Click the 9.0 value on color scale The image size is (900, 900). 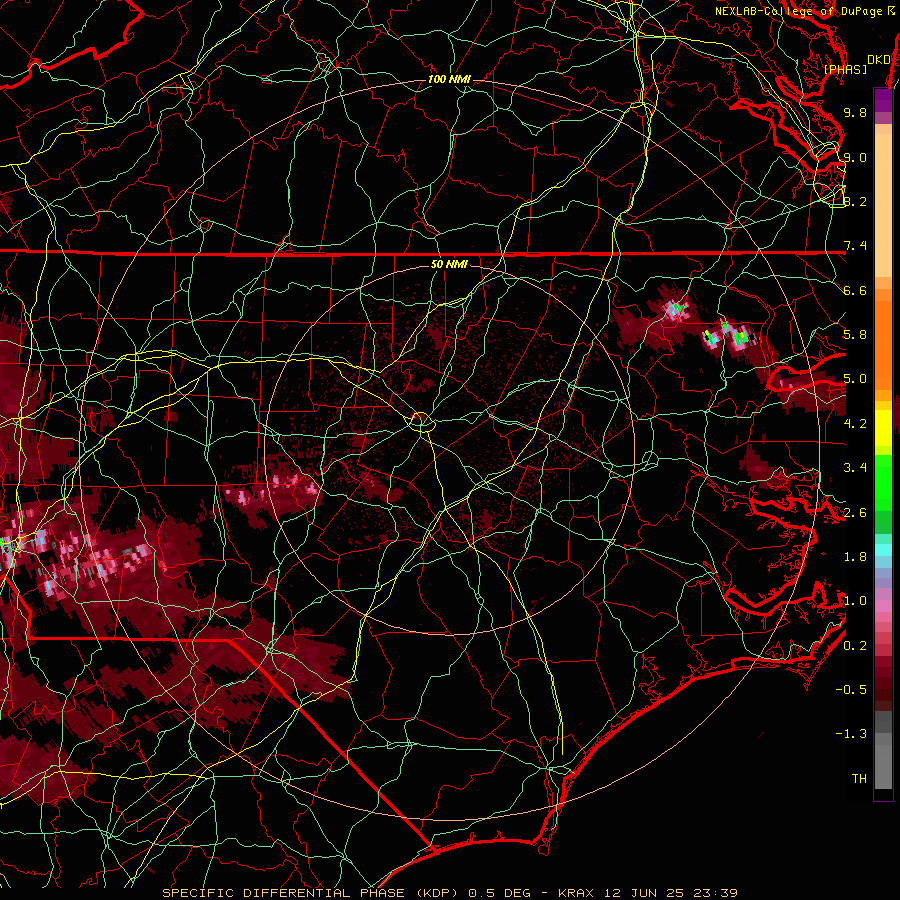click(x=855, y=157)
